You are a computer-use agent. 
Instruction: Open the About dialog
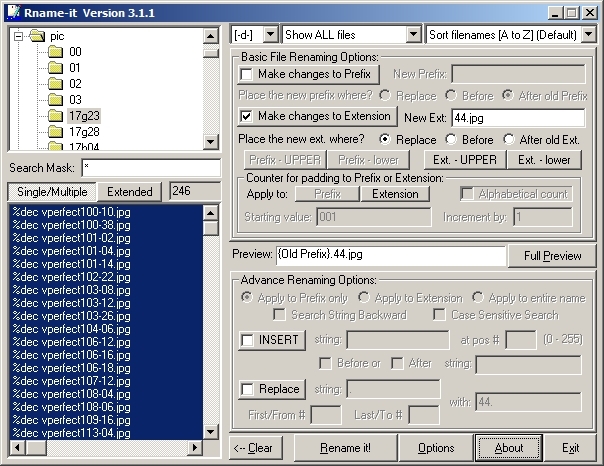tap(508, 448)
